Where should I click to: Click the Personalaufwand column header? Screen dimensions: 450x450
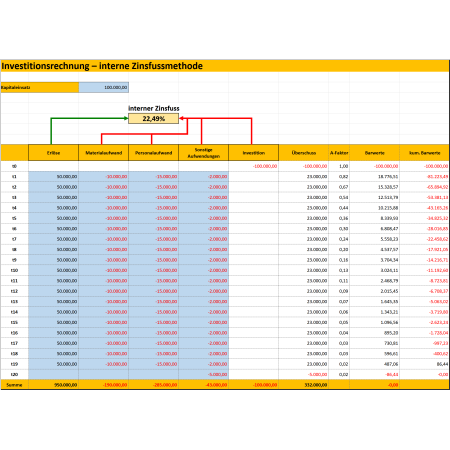point(154,153)
